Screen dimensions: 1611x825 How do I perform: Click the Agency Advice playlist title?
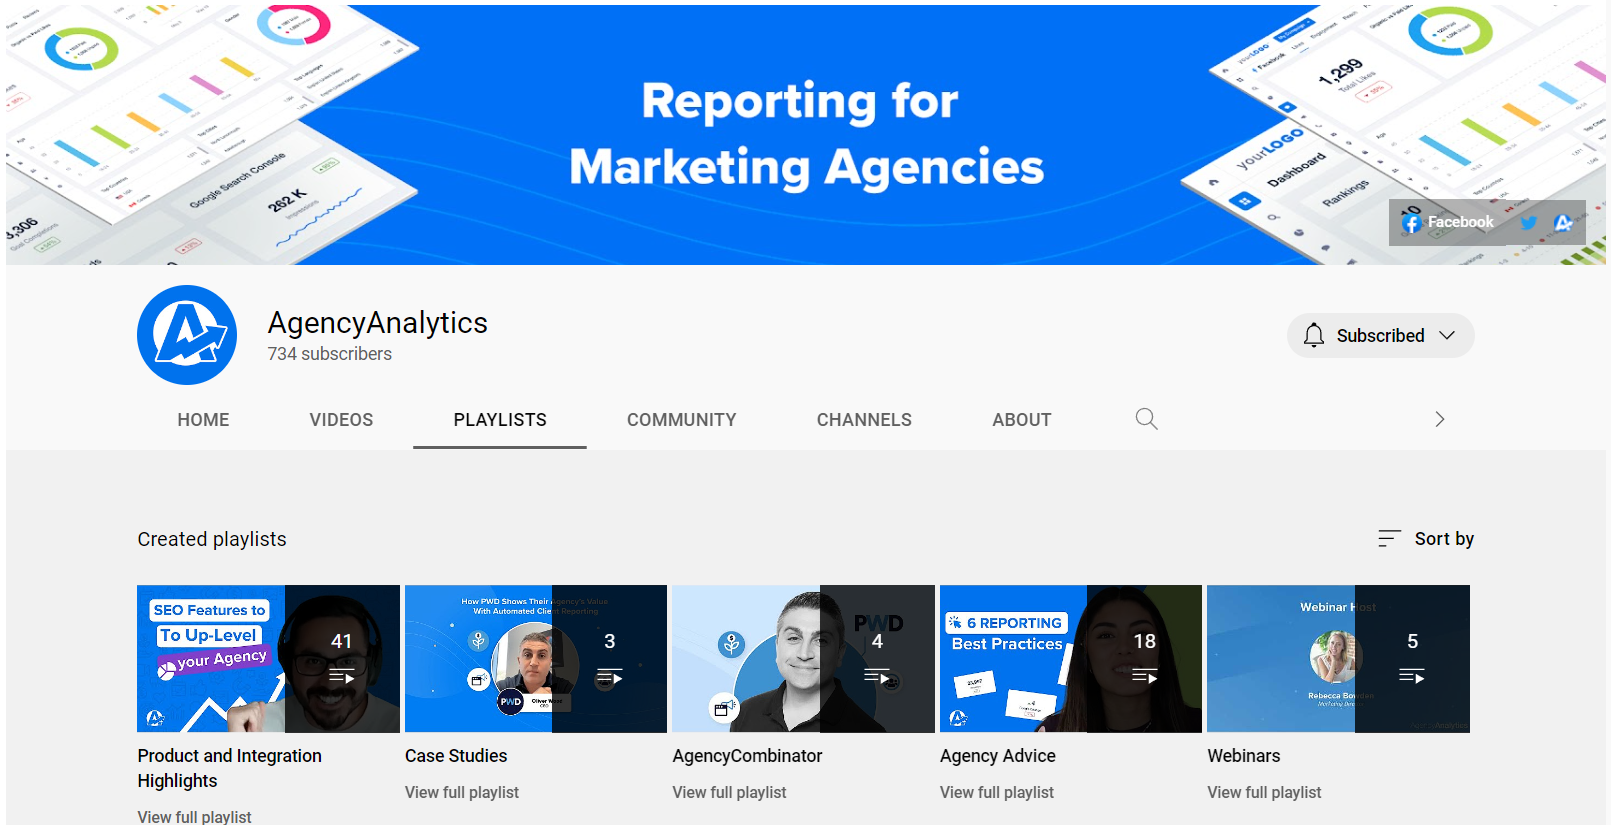coord(998,756)
